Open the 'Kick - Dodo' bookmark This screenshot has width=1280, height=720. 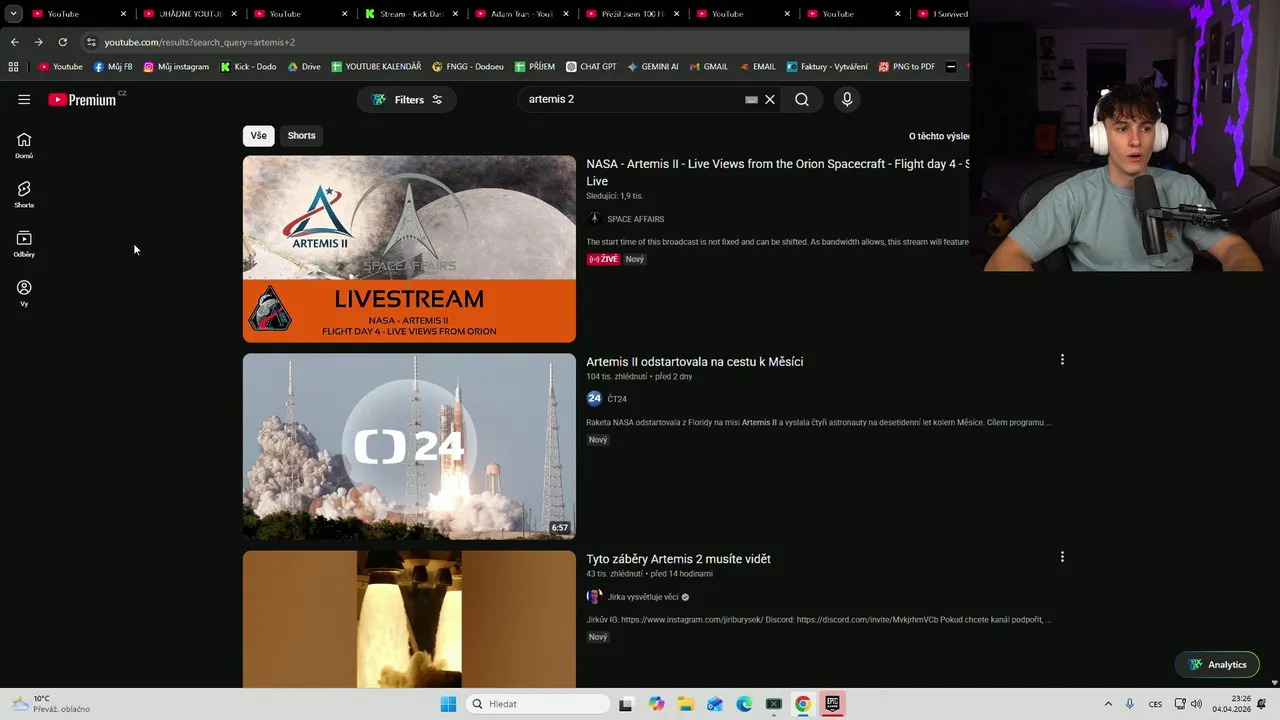point(248,67)
